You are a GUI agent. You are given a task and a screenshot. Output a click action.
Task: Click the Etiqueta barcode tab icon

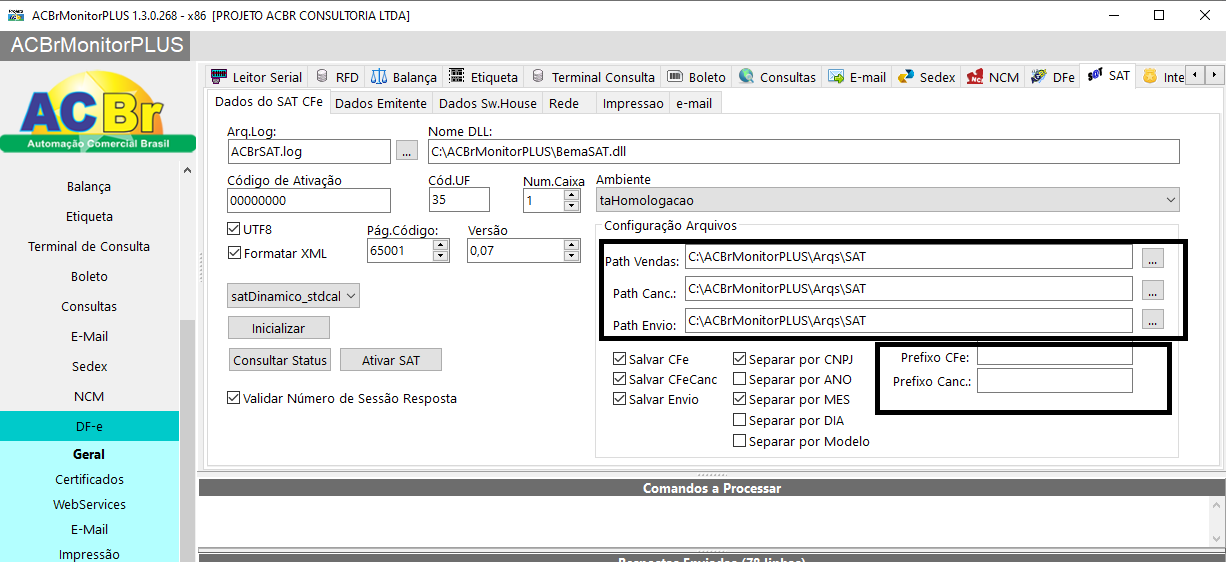pos(457,76)
